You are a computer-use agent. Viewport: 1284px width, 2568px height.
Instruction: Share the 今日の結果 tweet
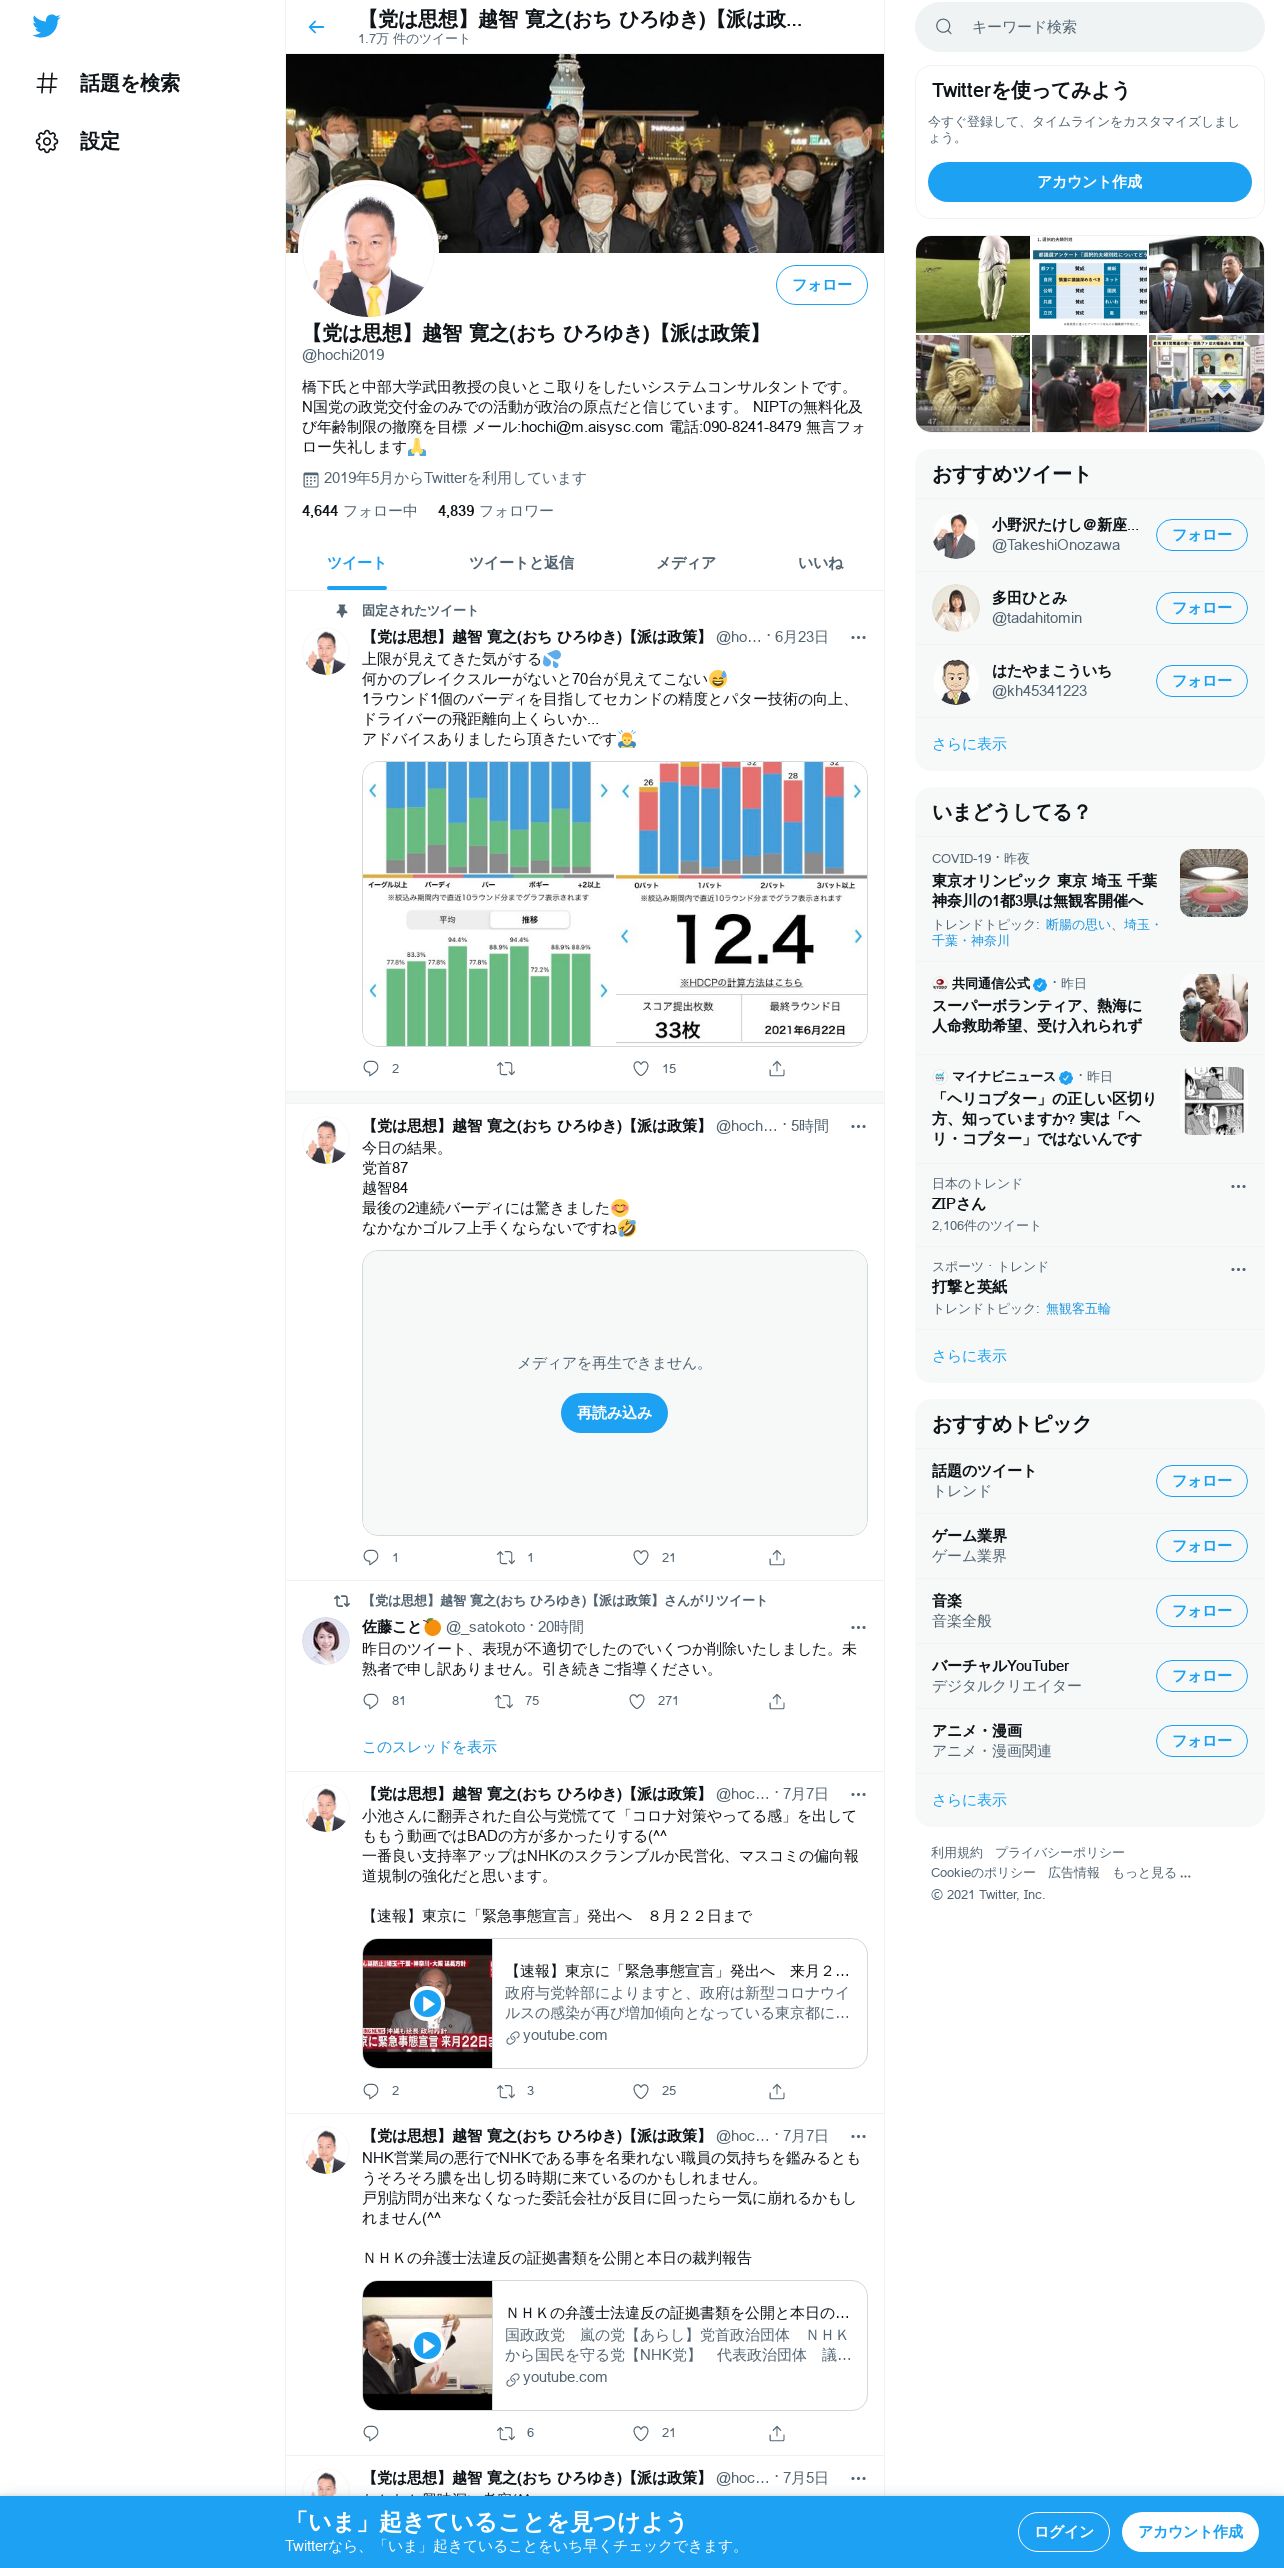pos(777,1557)
